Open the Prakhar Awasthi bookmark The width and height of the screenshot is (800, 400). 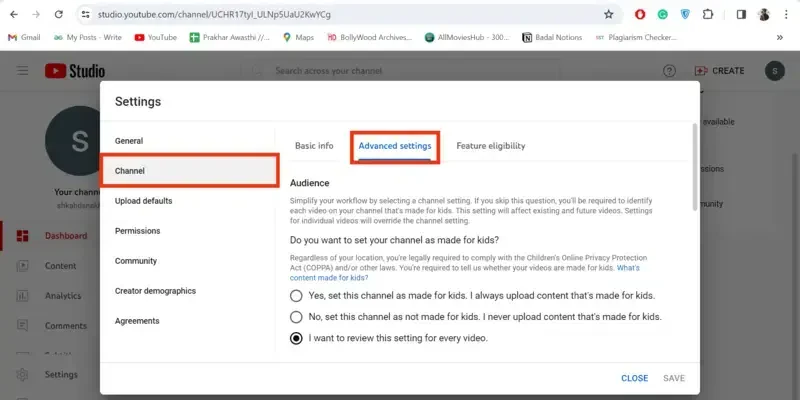point(230,37)
